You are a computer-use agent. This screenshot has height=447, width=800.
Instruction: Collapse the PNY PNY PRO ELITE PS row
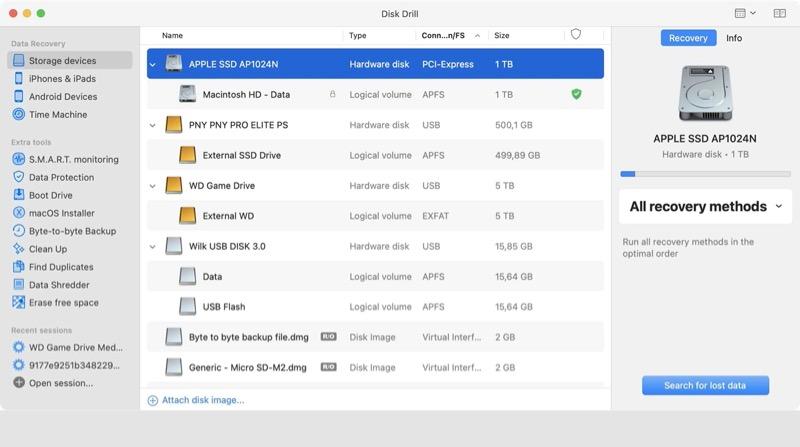click(x=153, y=125)
